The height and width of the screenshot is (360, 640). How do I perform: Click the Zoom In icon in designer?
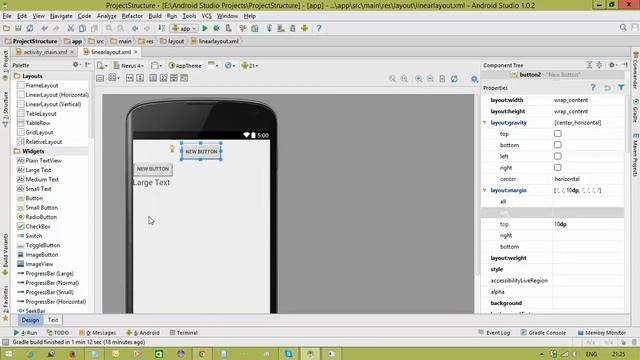(x=418, y=79)
